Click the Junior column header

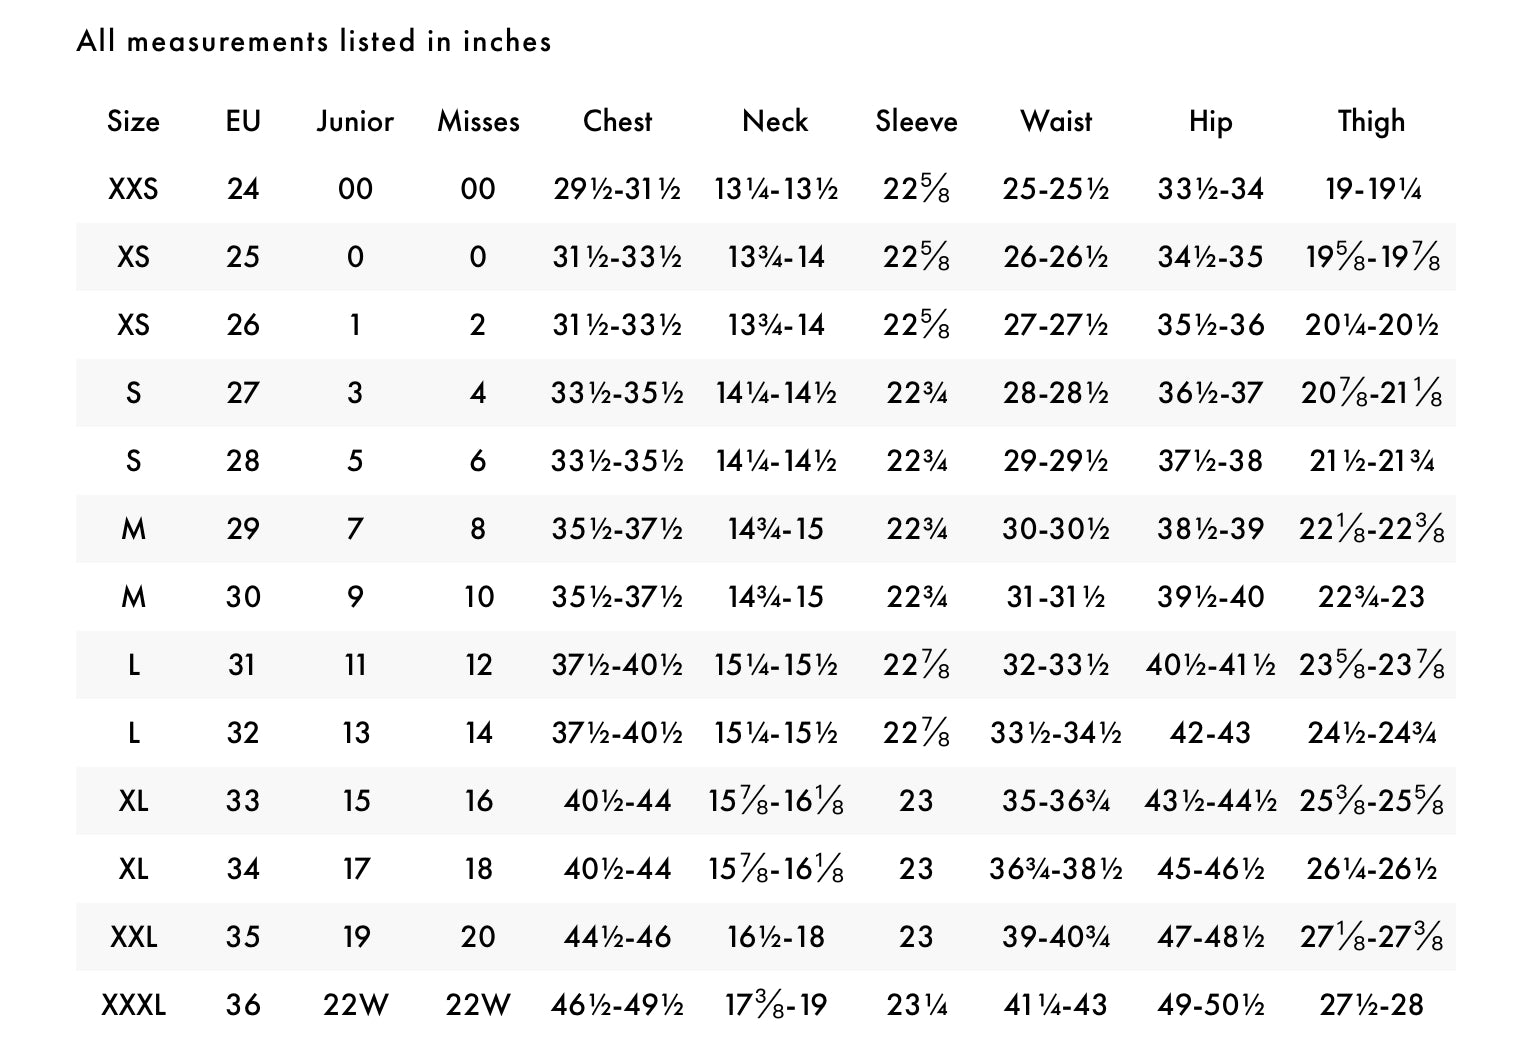pos(355,121)
